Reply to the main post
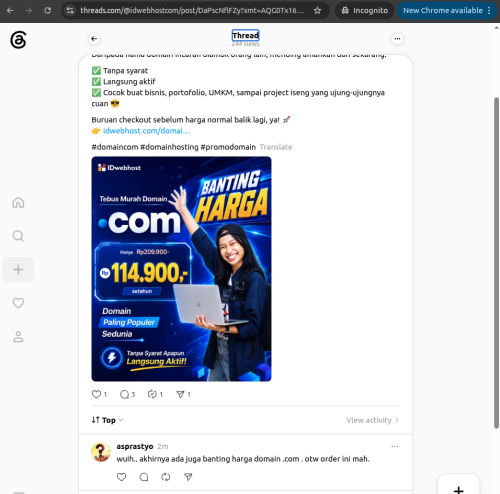 click(124, 394)
